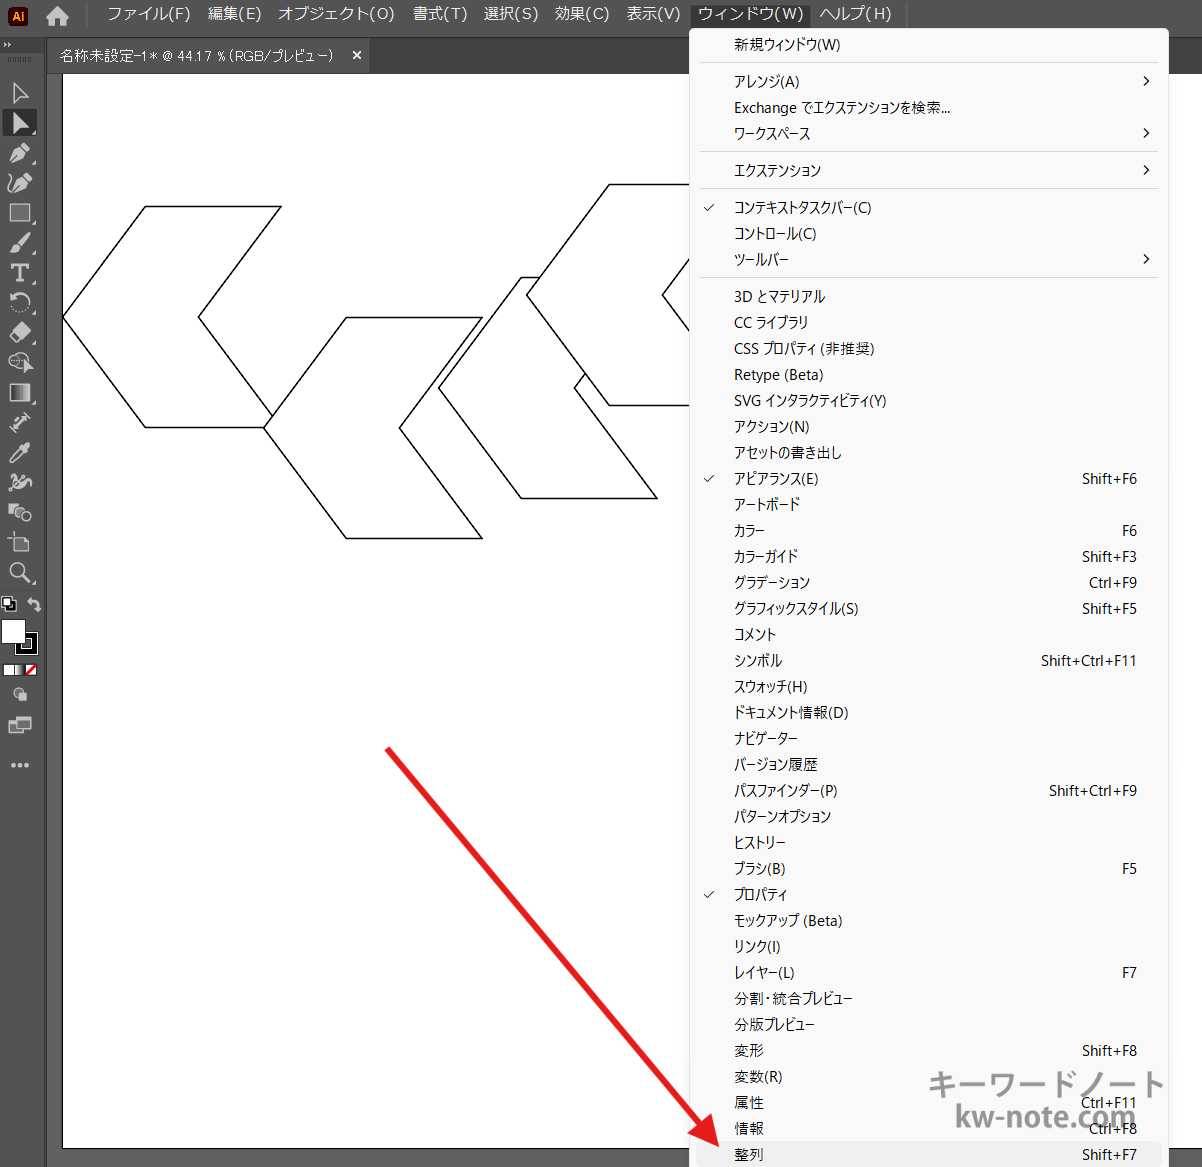1202x1167 pixels.
Task: Choose 整列 from the Window menu
Action: (749, 1155)
